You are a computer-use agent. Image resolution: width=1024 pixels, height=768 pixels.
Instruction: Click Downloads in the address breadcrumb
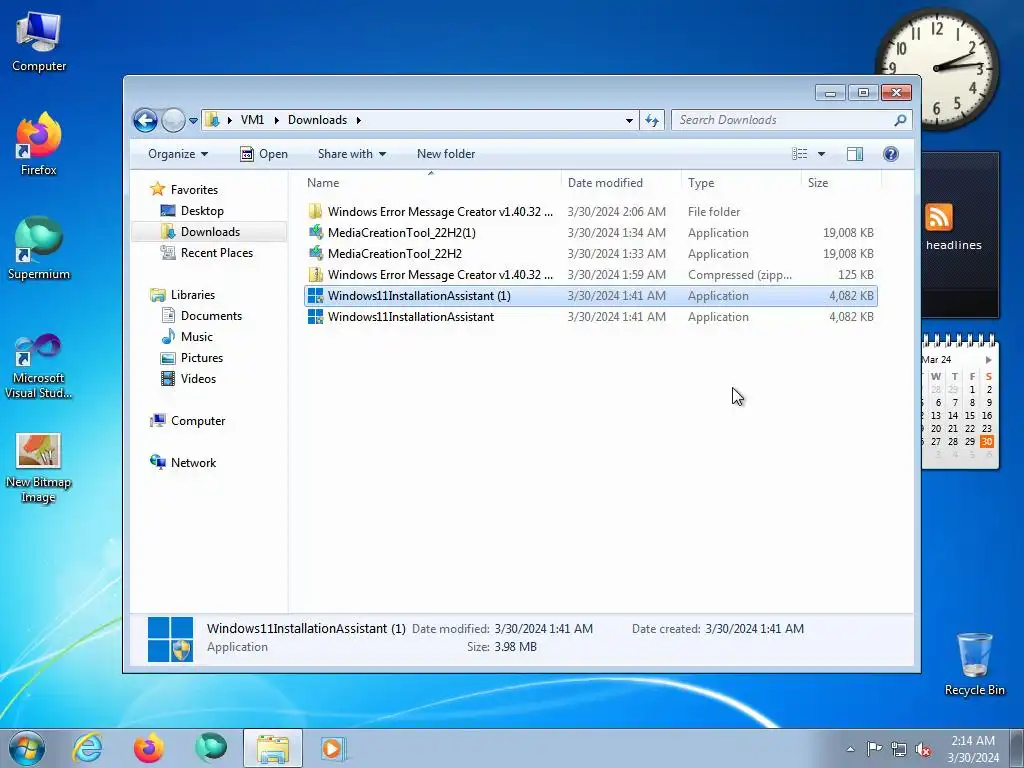click(x=317, y=120)
